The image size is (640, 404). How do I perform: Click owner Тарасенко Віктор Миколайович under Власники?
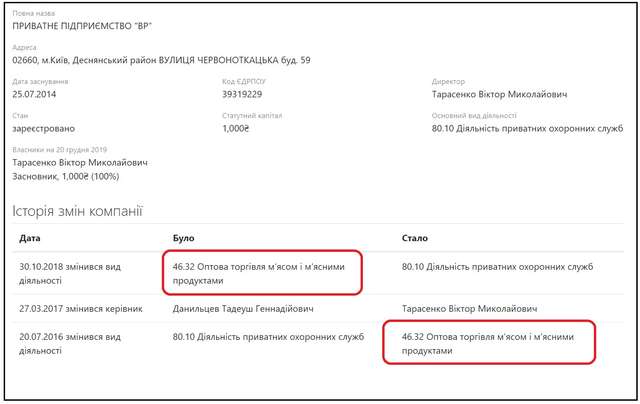click(x=80, y=162)
